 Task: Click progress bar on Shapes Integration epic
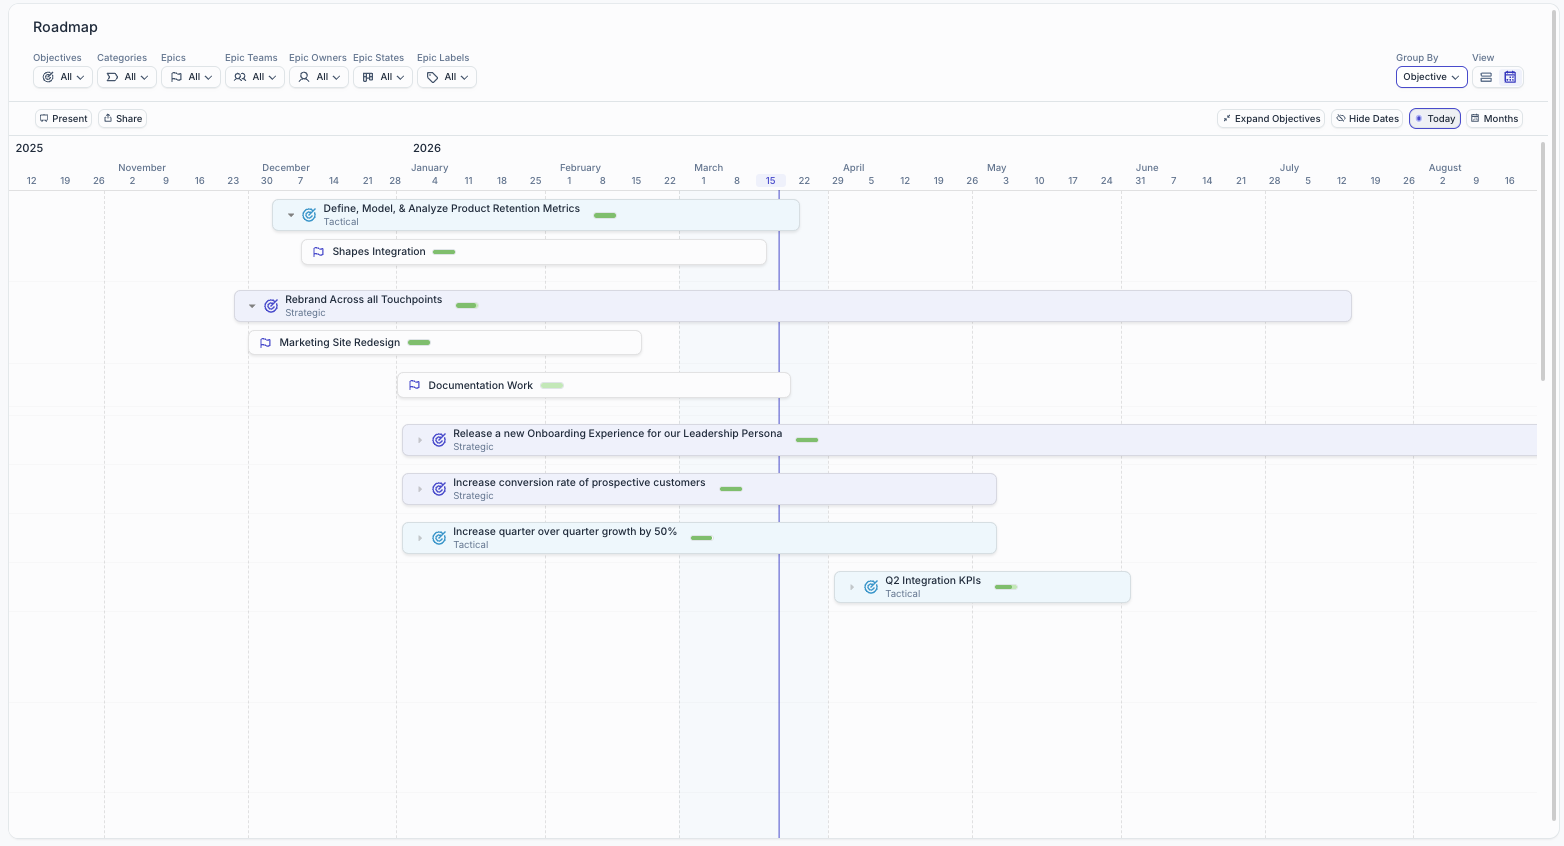[444, 252]
